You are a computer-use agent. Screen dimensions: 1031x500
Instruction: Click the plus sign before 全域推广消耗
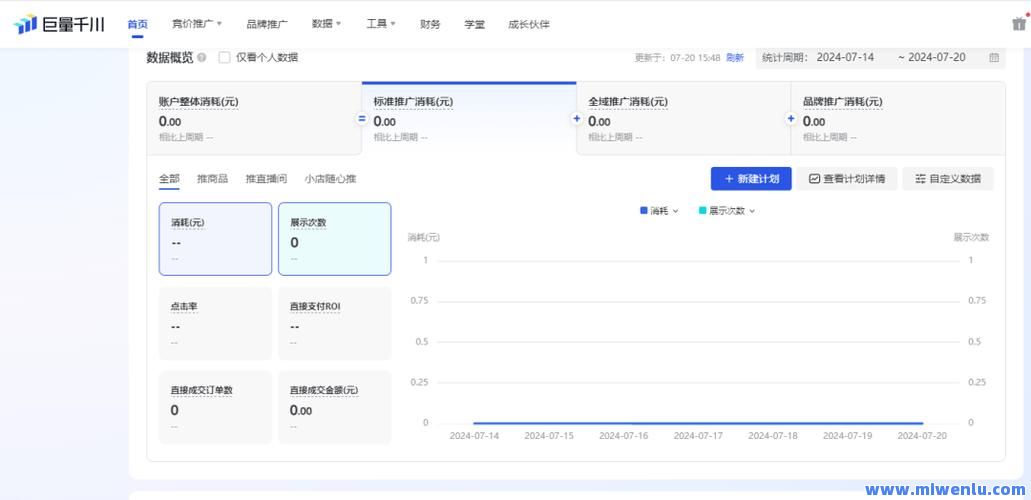[x=577, y=119]
